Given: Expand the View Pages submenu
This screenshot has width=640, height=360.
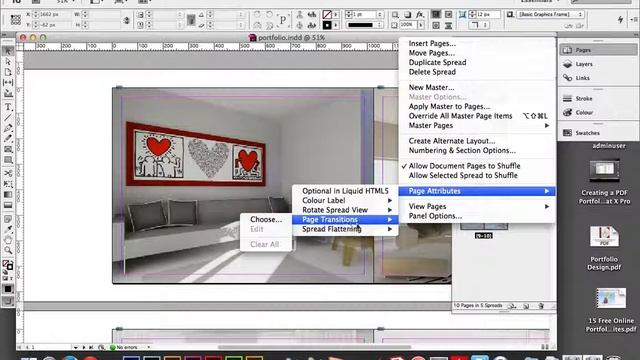Looking at the screenshot, I should 477,206.
